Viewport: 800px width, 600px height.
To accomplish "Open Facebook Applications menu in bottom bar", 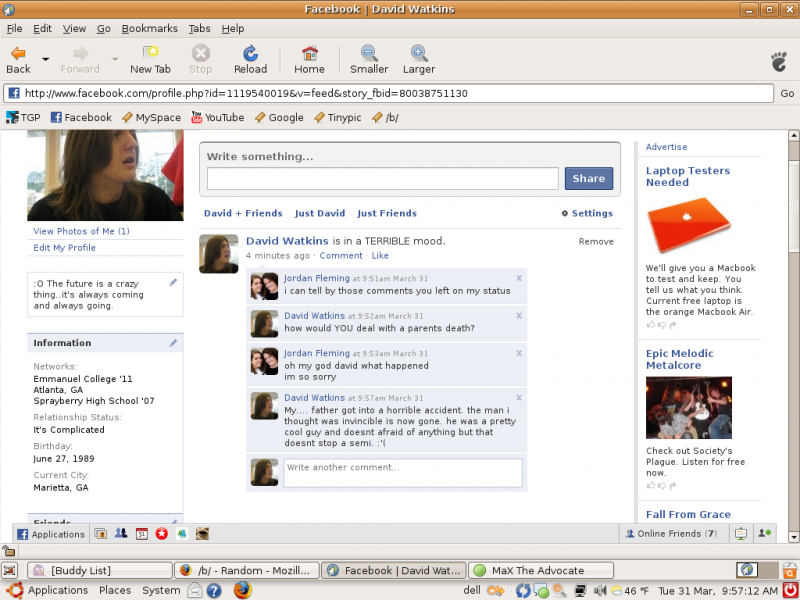I will [51, 534].
